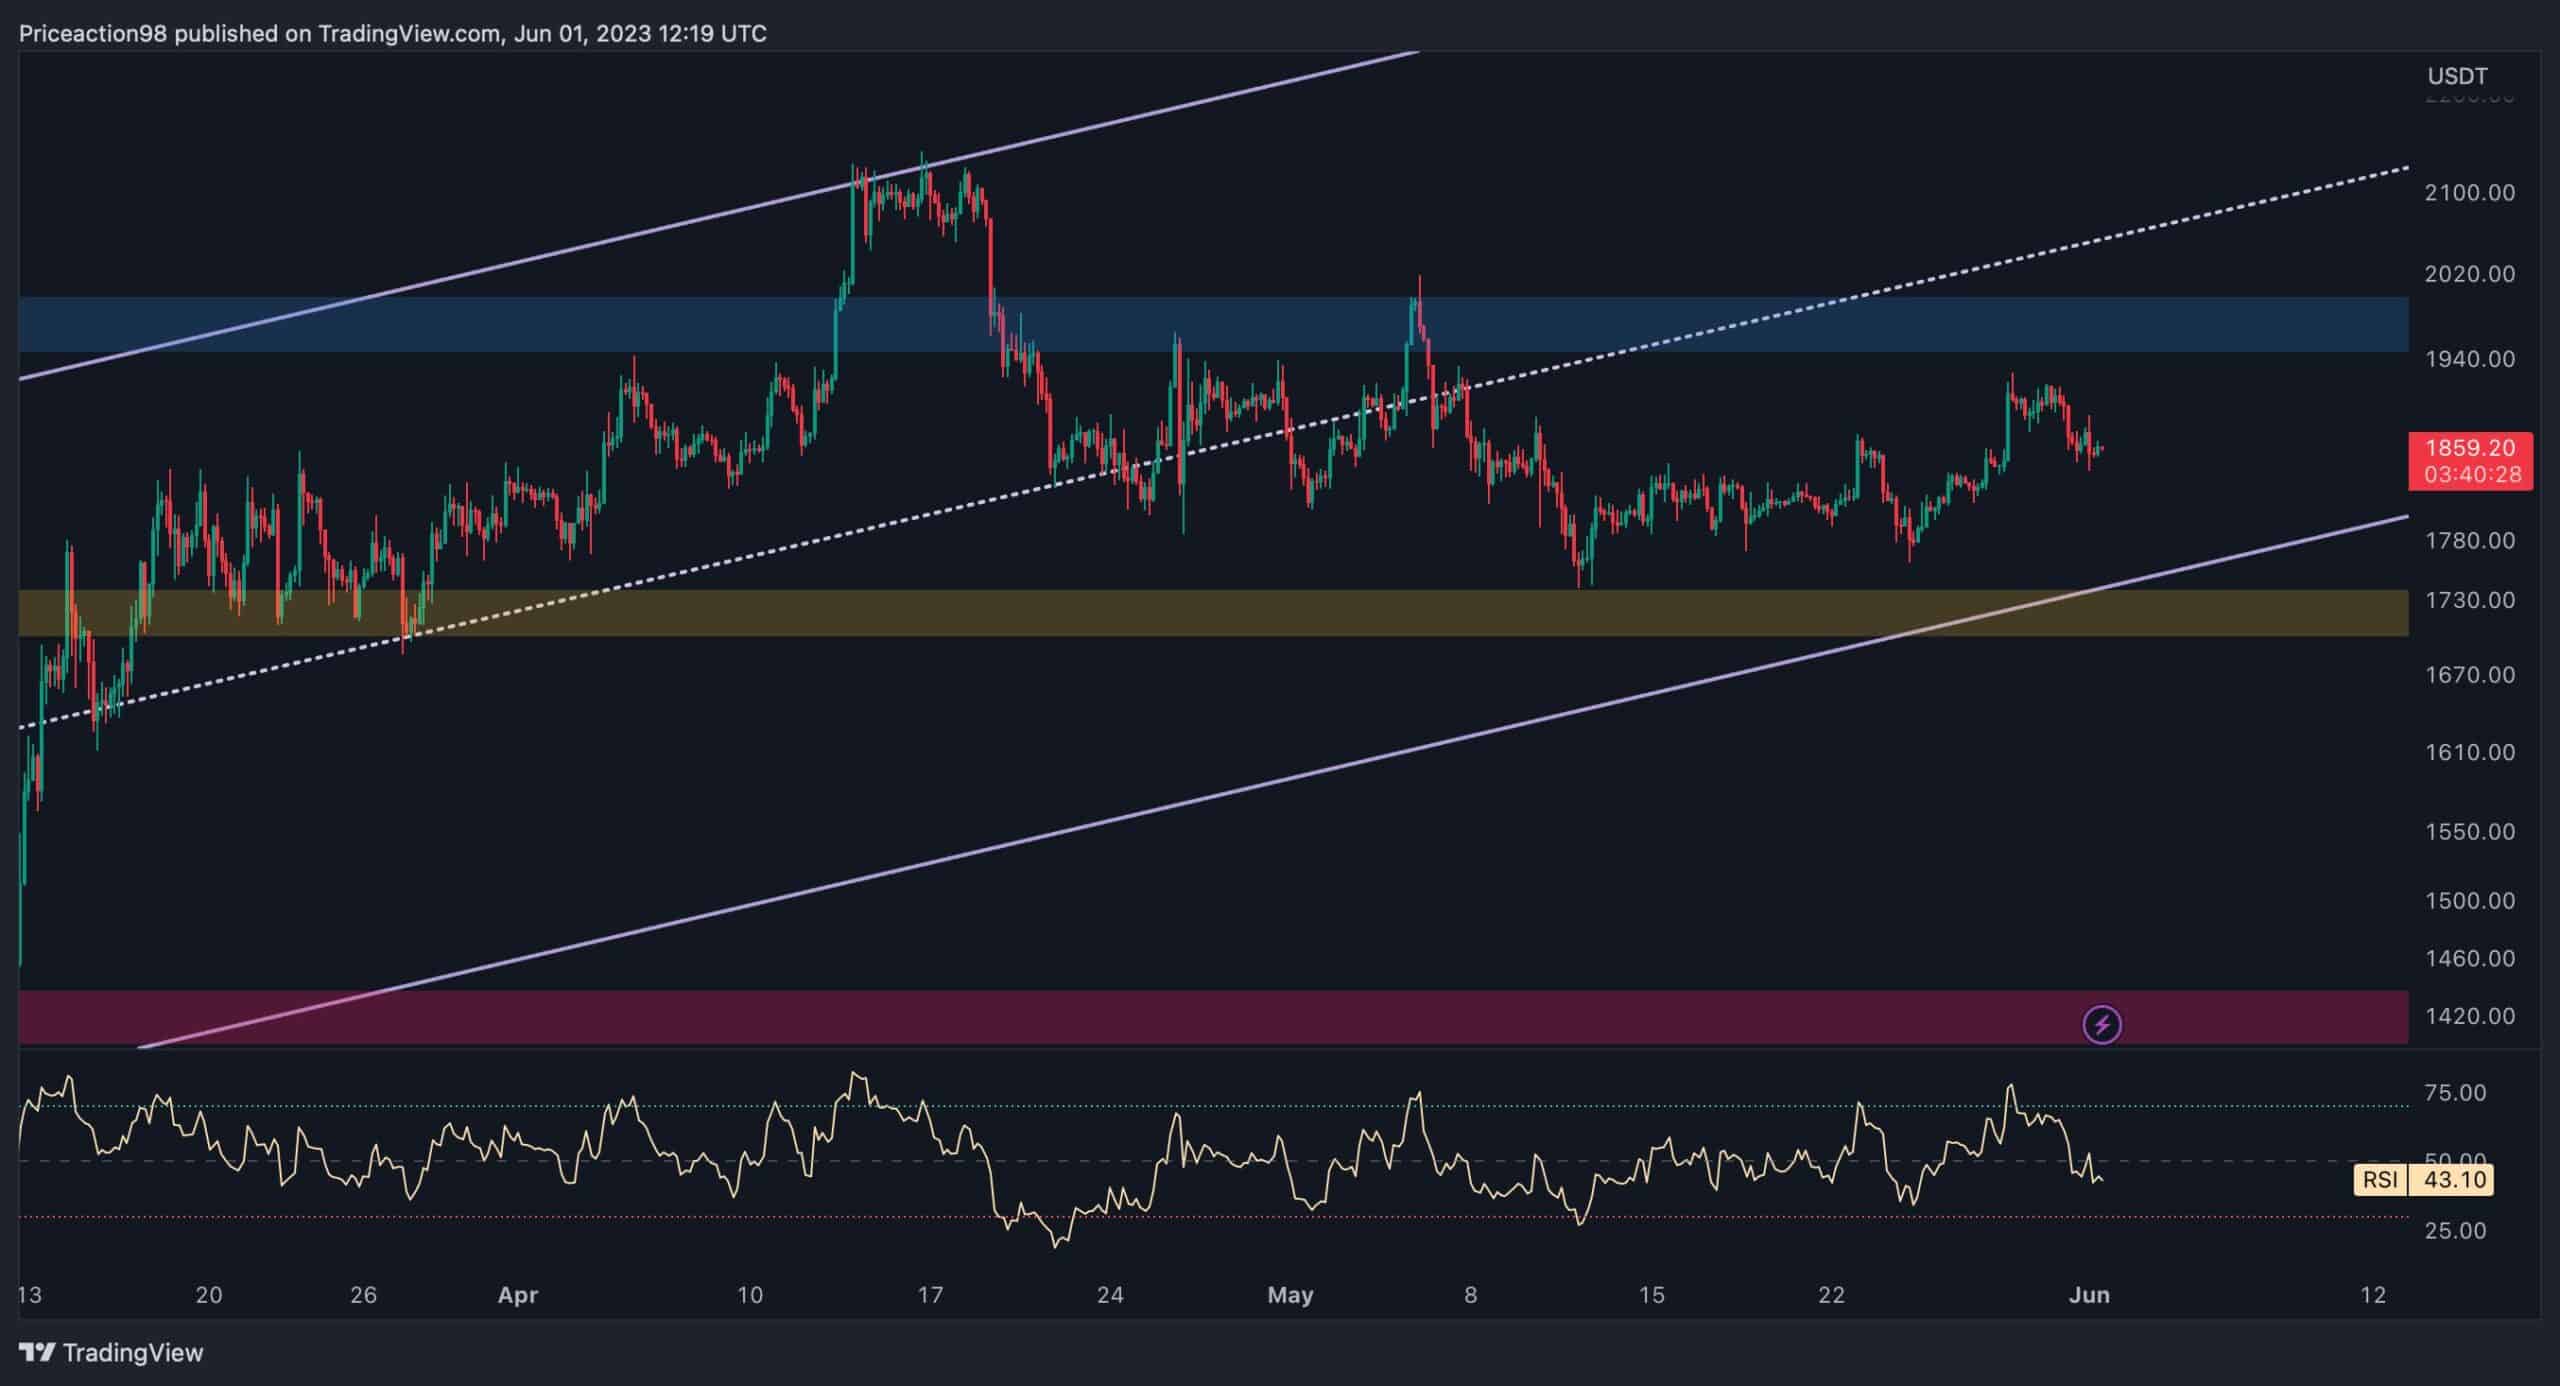Click the 1730.00 price axis label
The width and height of the screenshot is (2560, 1386).
[2469, 600]
